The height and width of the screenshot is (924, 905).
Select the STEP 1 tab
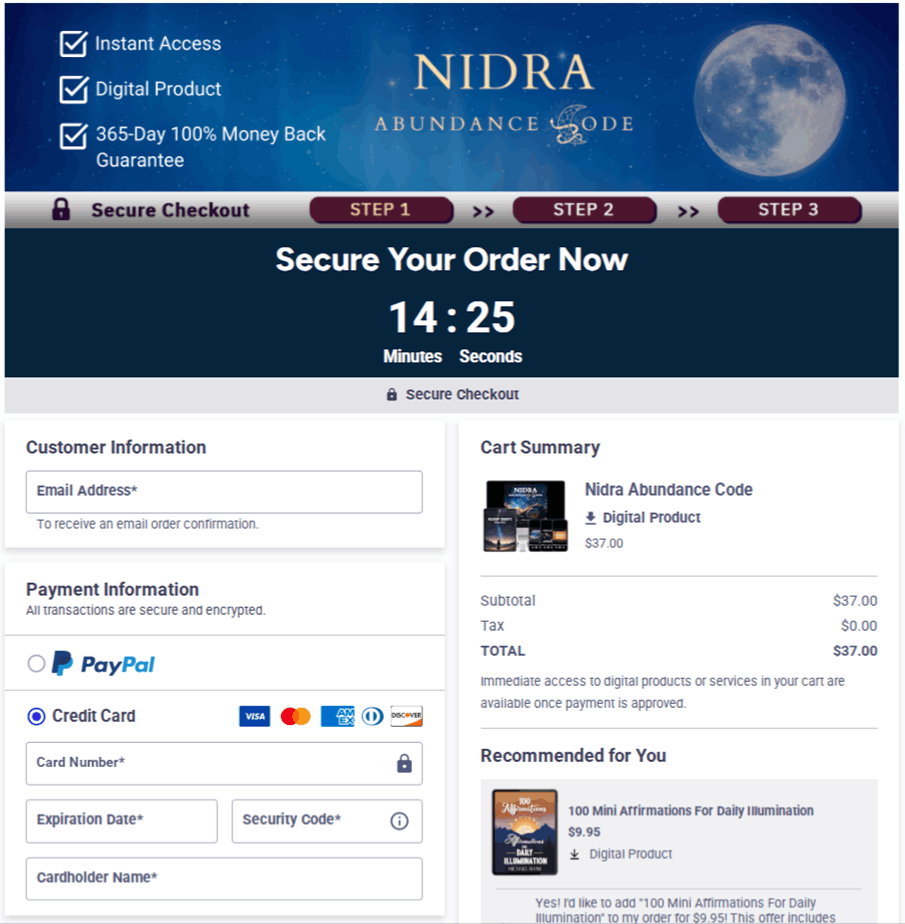pos(381,210)
